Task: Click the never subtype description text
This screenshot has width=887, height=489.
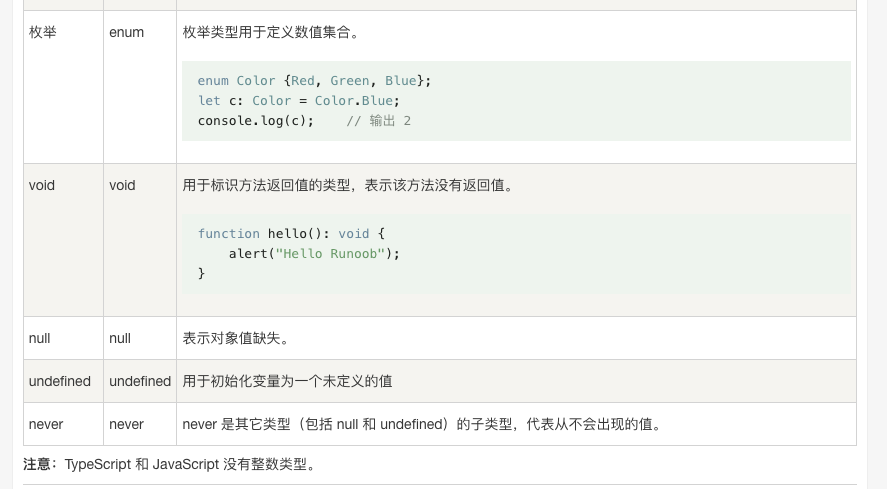Action: pyautogui.click(x=421, y=424)
